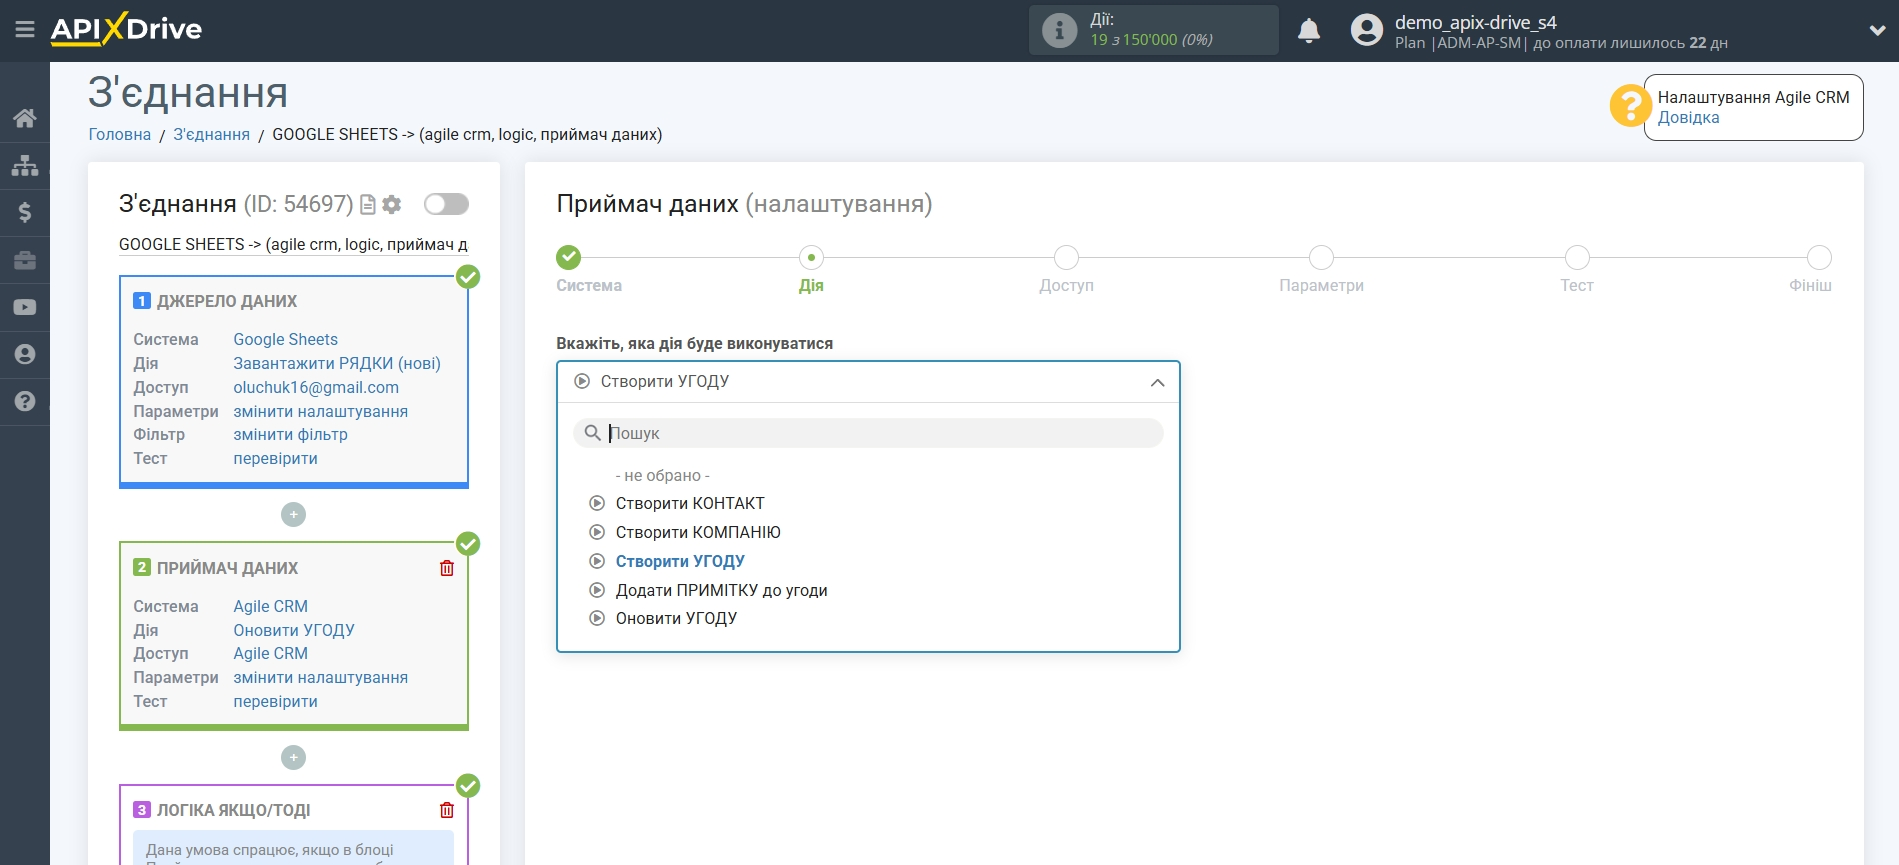Open the briefcase sidebar icon

[25, 260]
